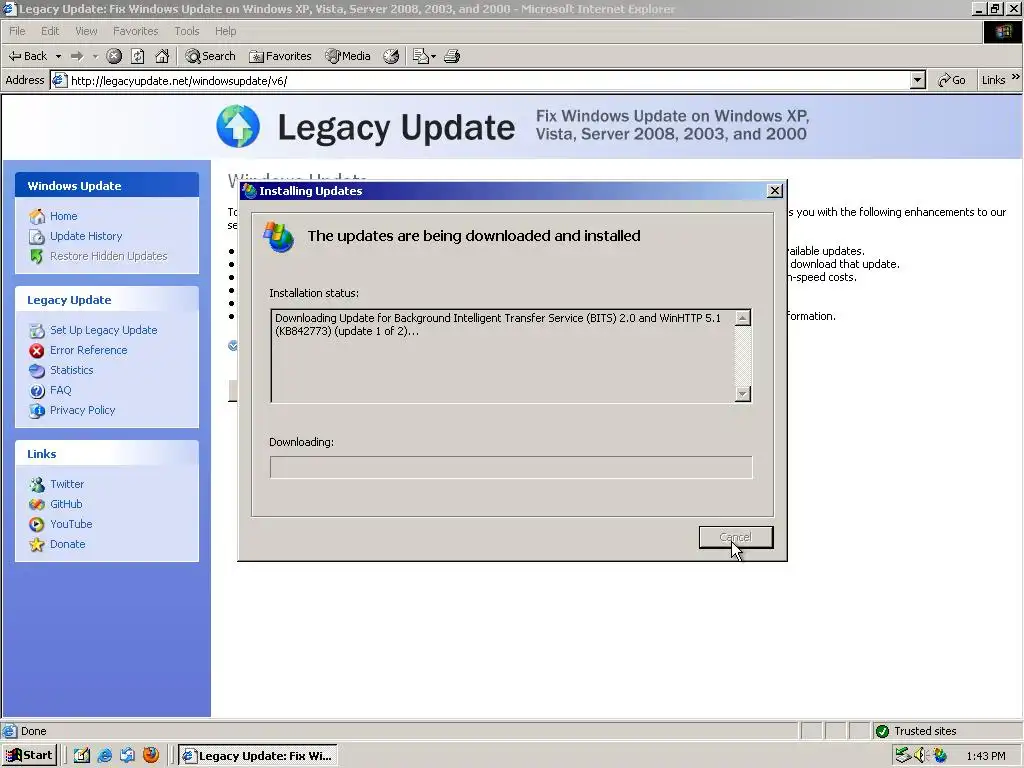Open the Home sidebar link
1024x768 pixels.
click(63, 216)
